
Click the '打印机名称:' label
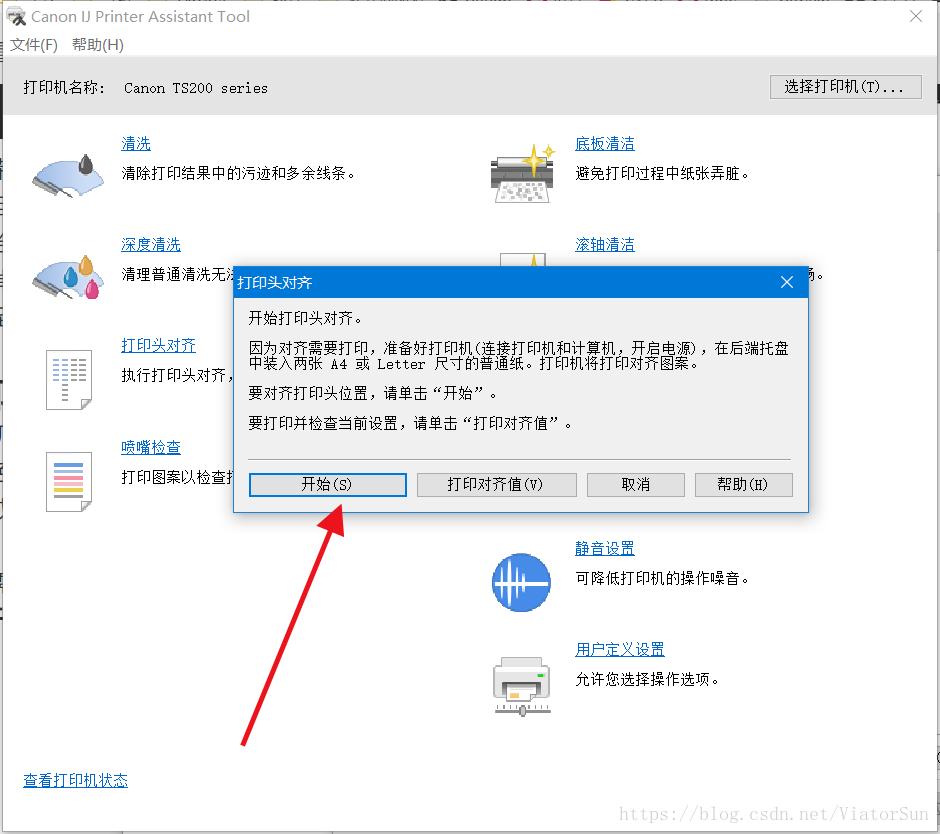click(x=64, y=88)
